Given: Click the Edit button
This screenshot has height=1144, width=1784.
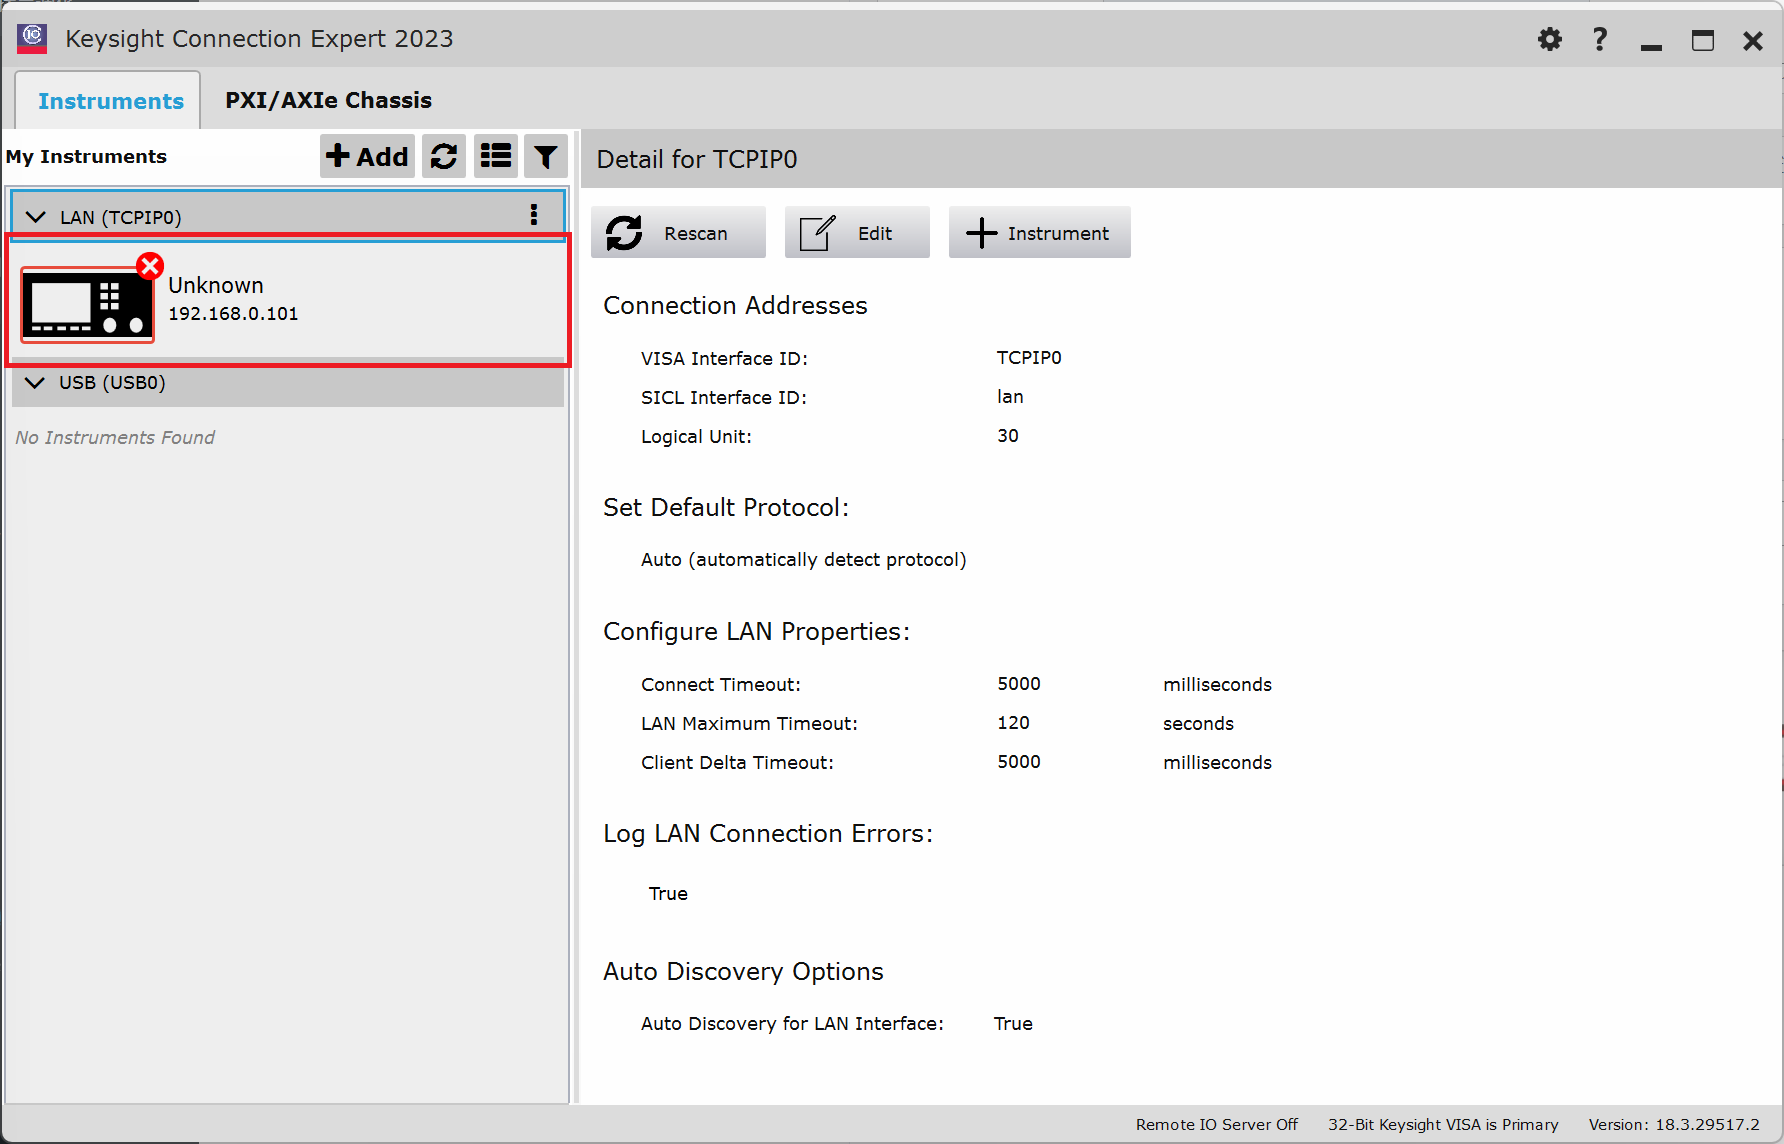Looking at the screenshot, I should coord(857,233).
